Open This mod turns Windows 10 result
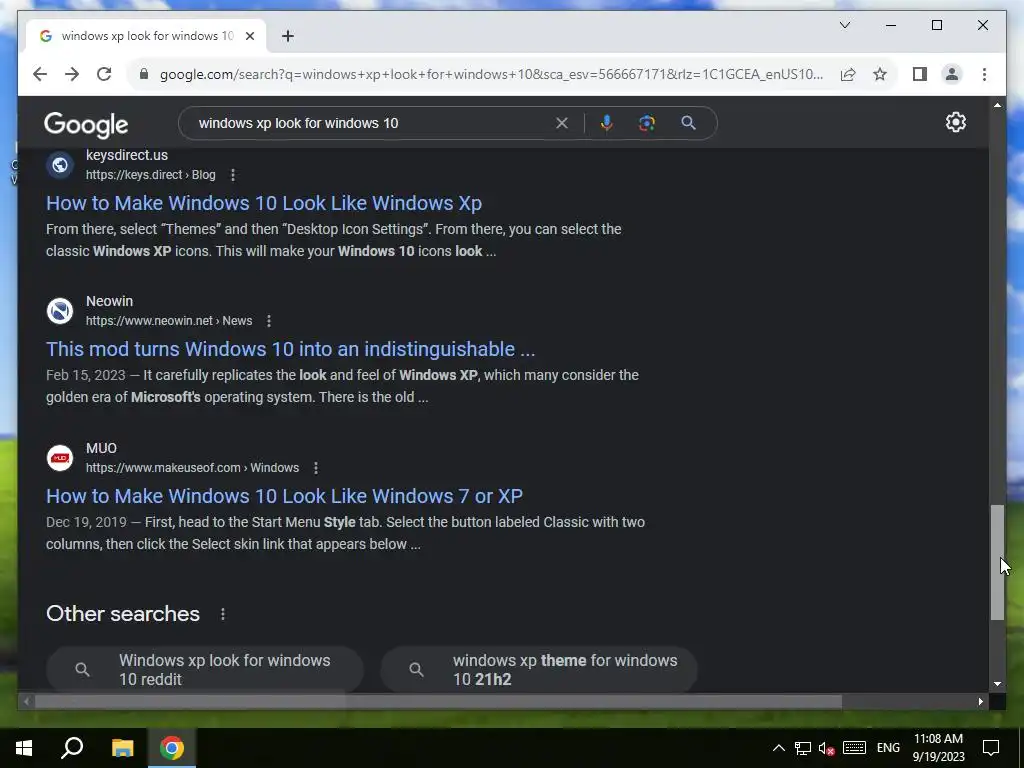This screenshot has width=1024, height=768. click(x=291, y=349)
